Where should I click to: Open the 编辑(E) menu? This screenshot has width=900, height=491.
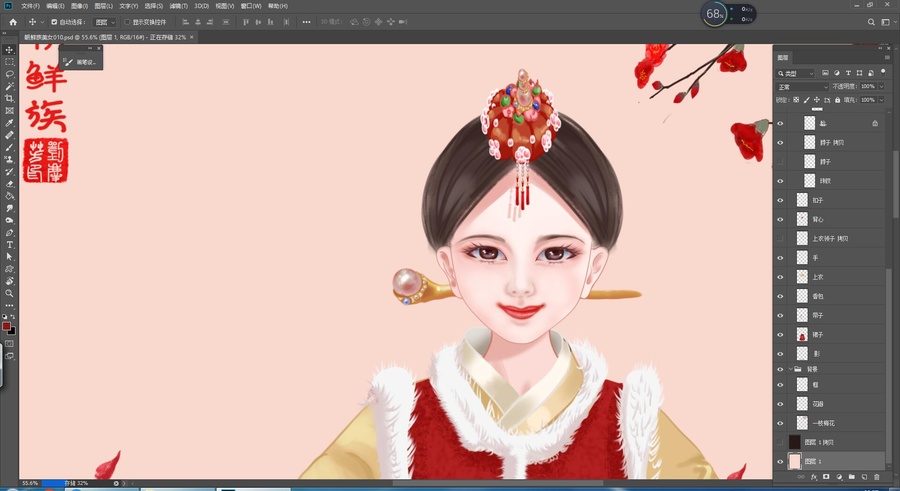55,6
